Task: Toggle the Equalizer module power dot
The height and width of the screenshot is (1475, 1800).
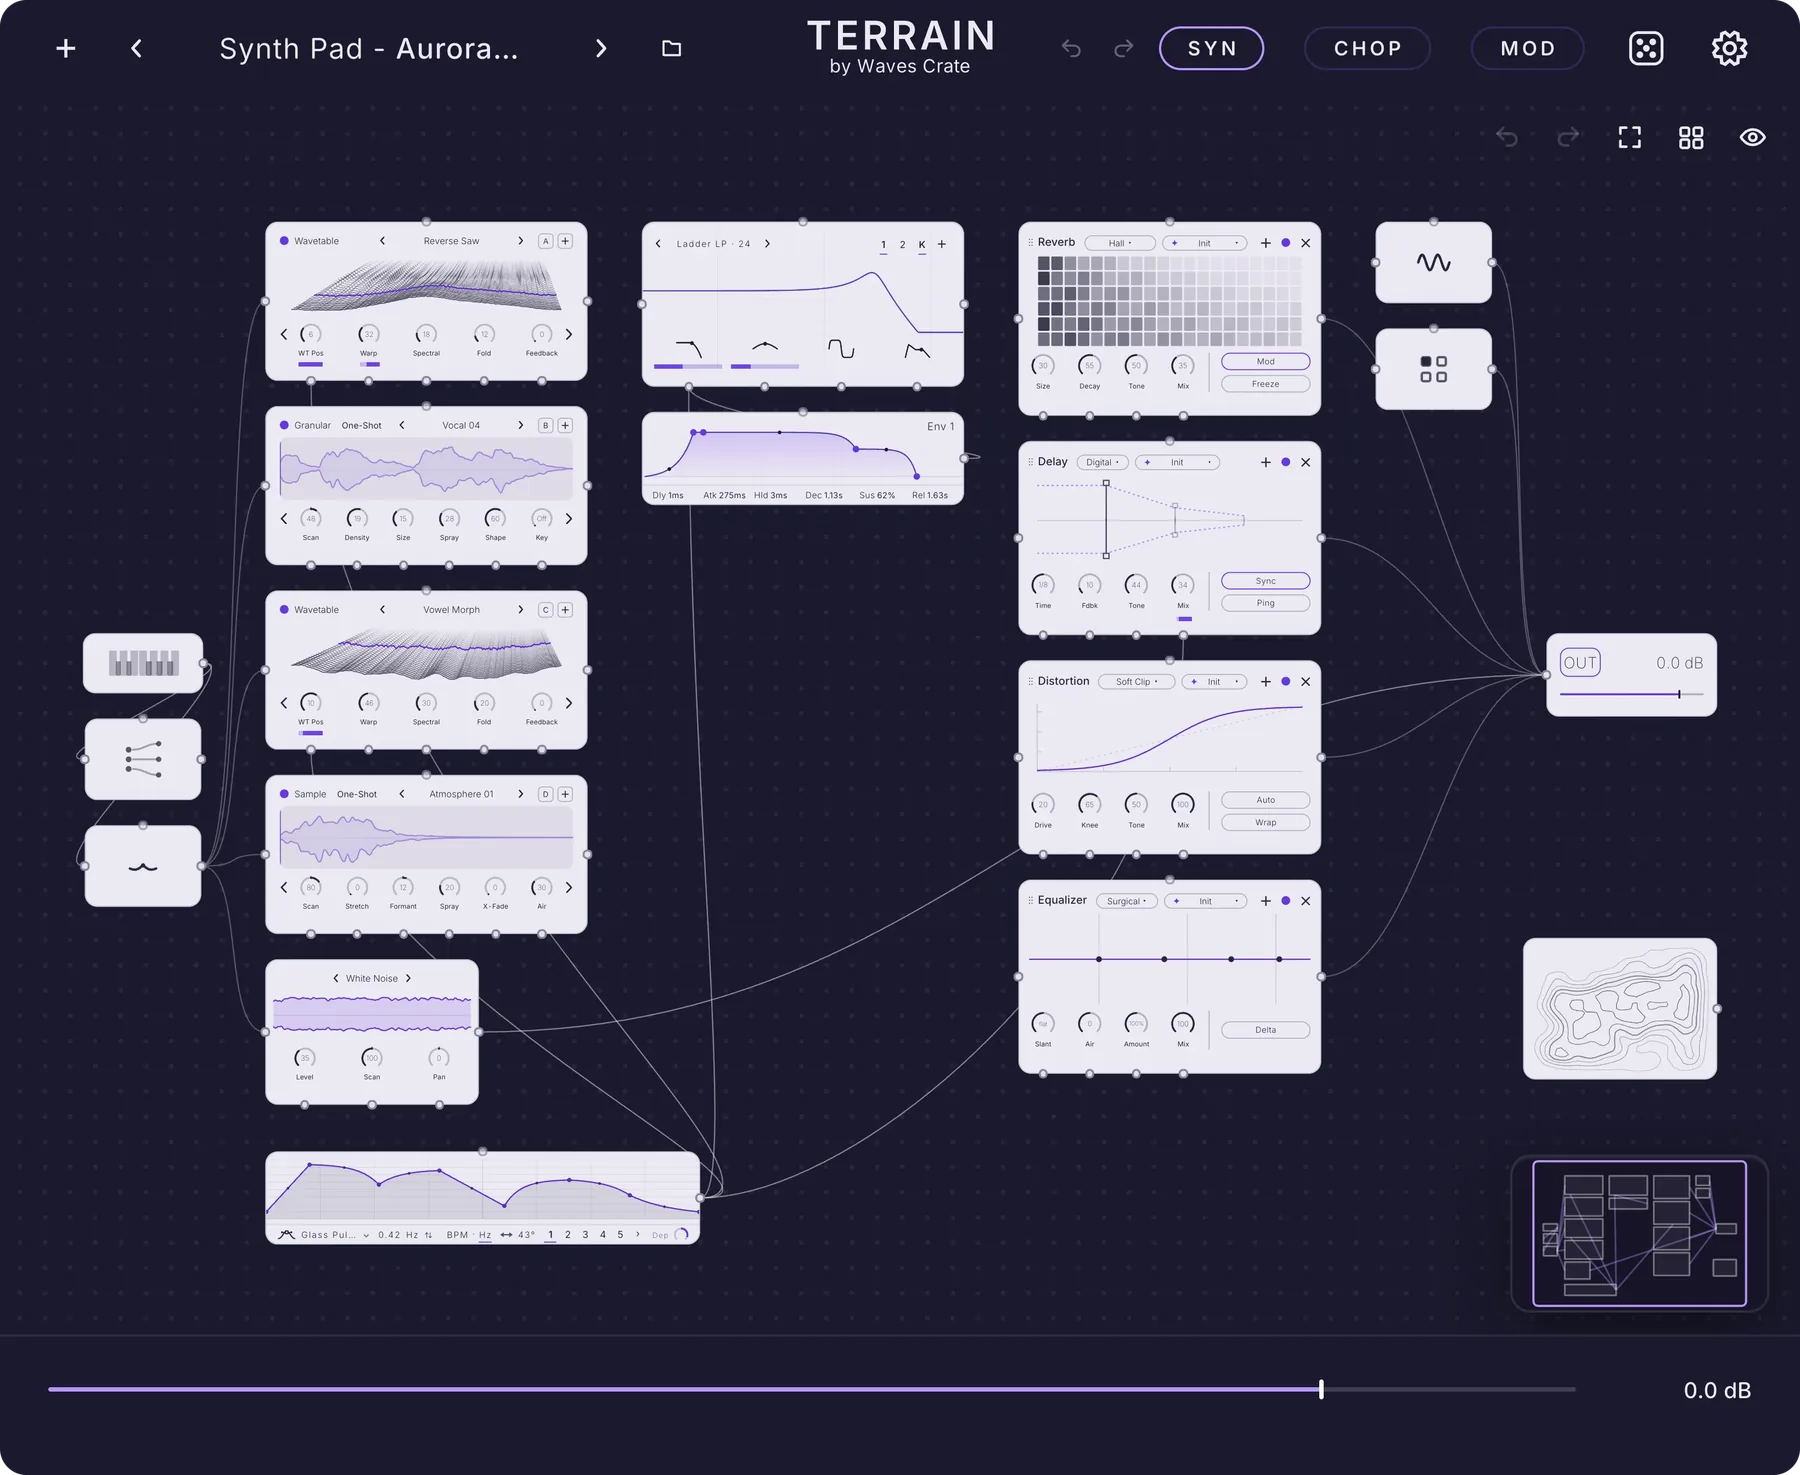Action: (1286, 900)
